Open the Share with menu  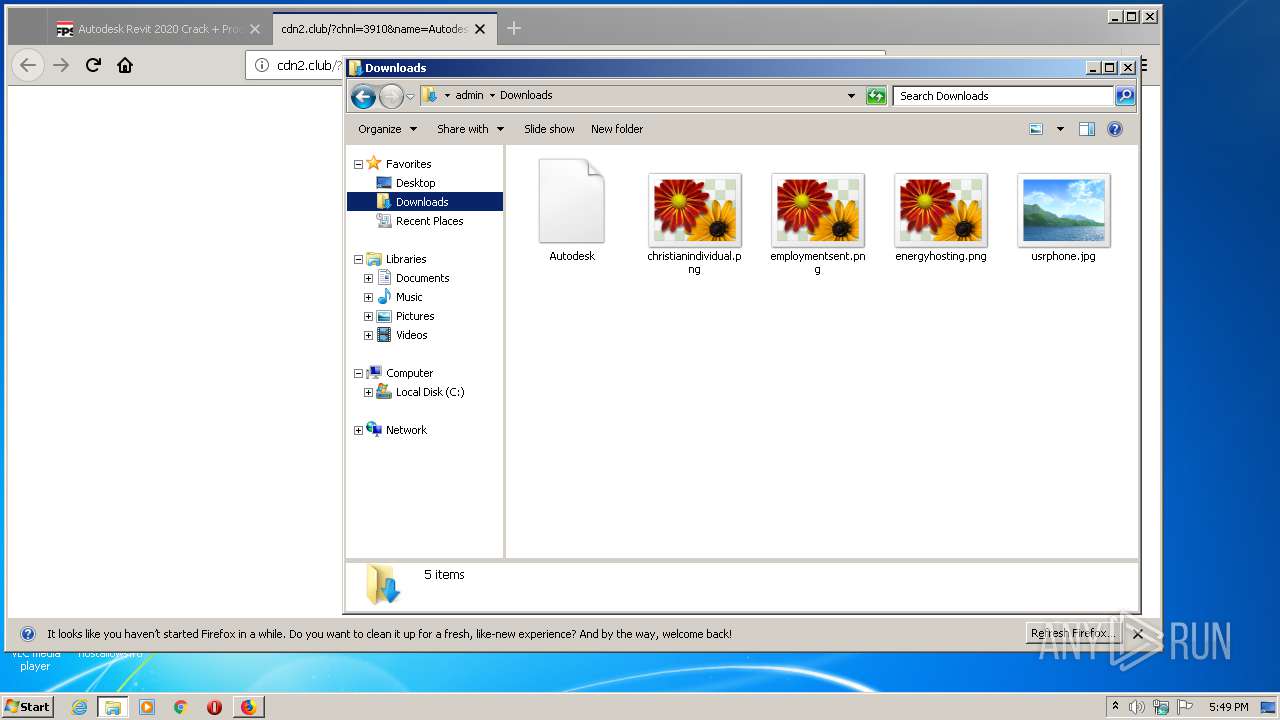[x=470, y=129]
